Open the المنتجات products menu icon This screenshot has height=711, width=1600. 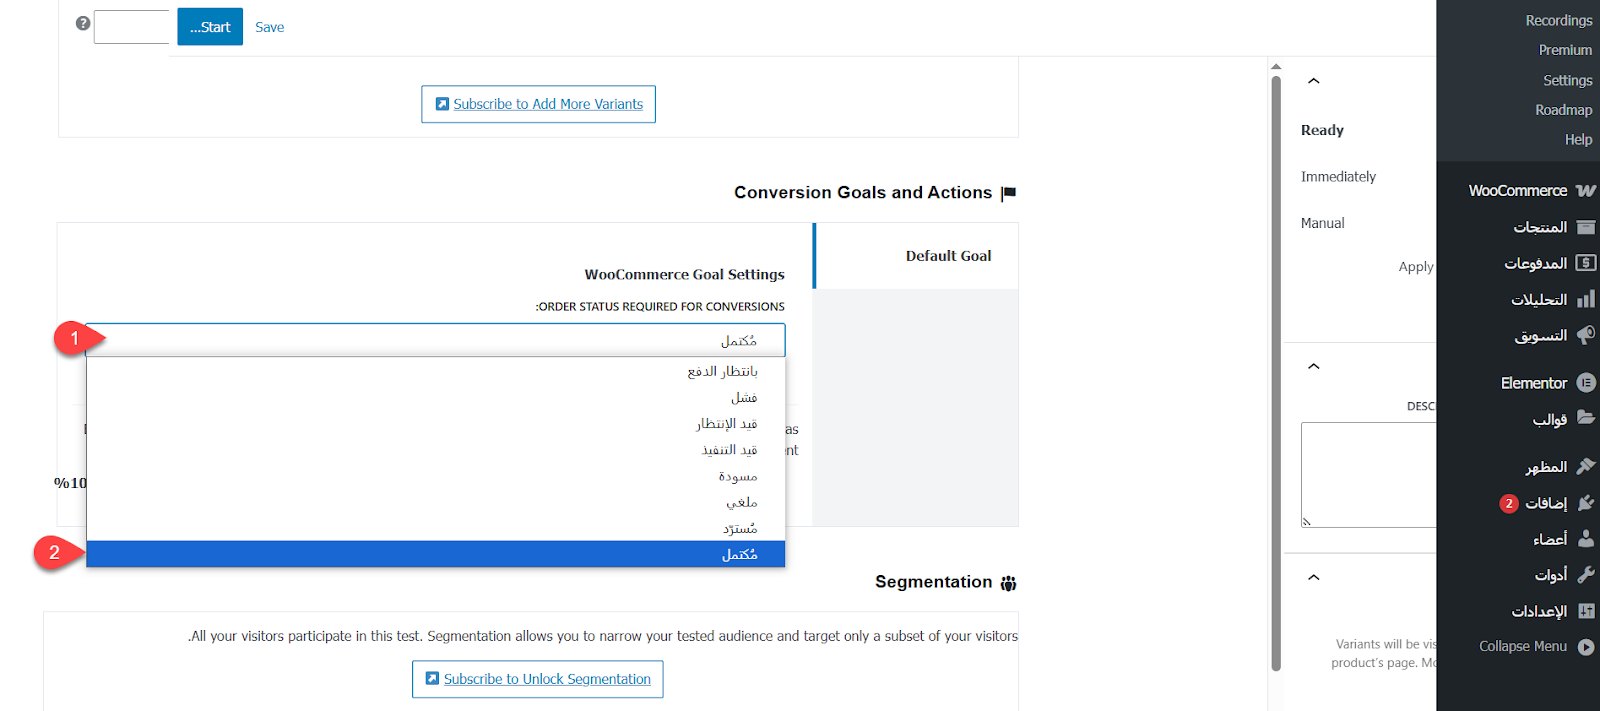point(1586,227)
